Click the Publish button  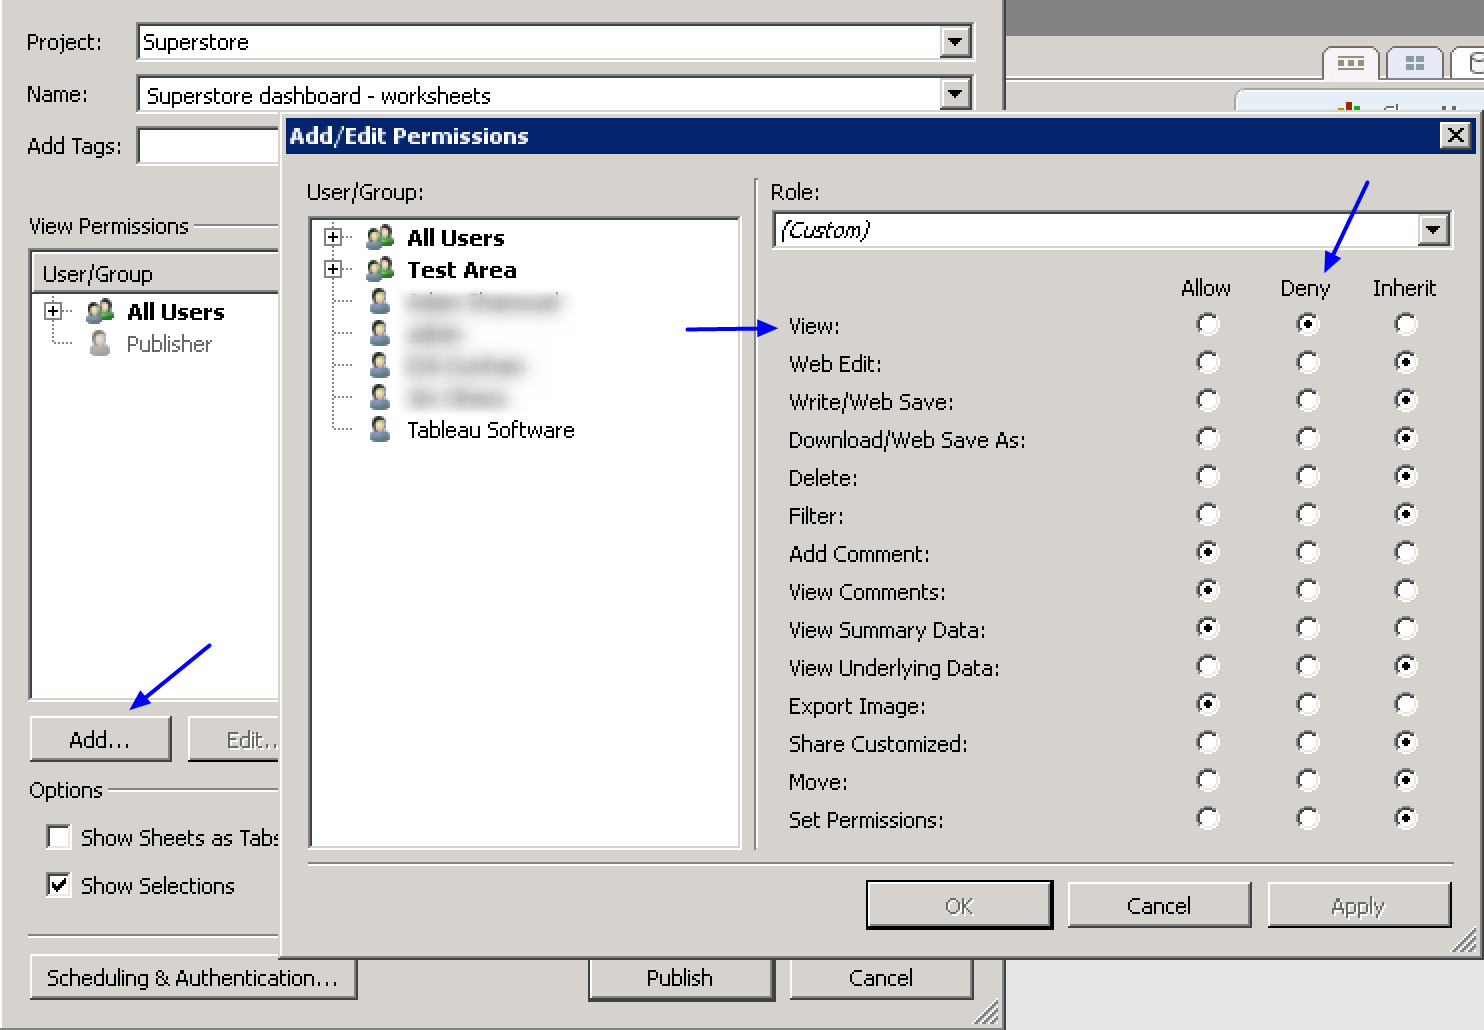click(680, 978)
